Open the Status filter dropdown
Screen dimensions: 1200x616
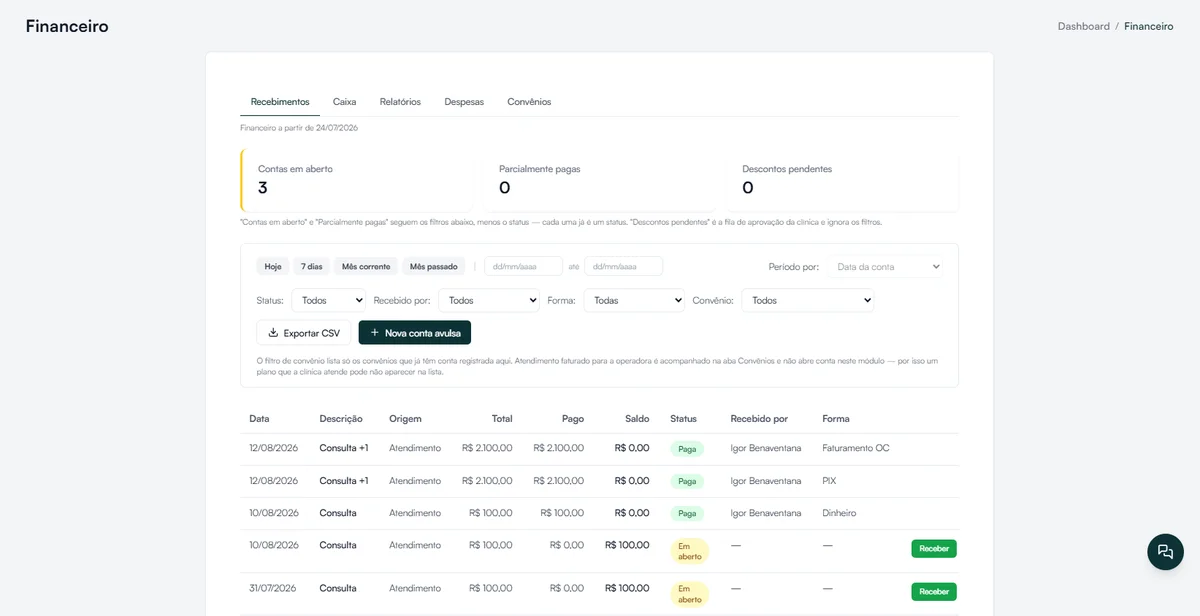click(329, 300)
